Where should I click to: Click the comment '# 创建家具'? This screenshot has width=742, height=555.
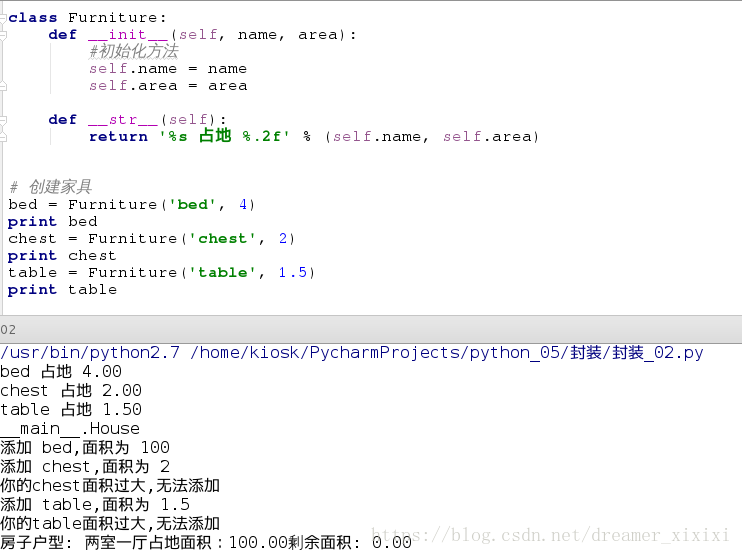[x=50, y=187]
